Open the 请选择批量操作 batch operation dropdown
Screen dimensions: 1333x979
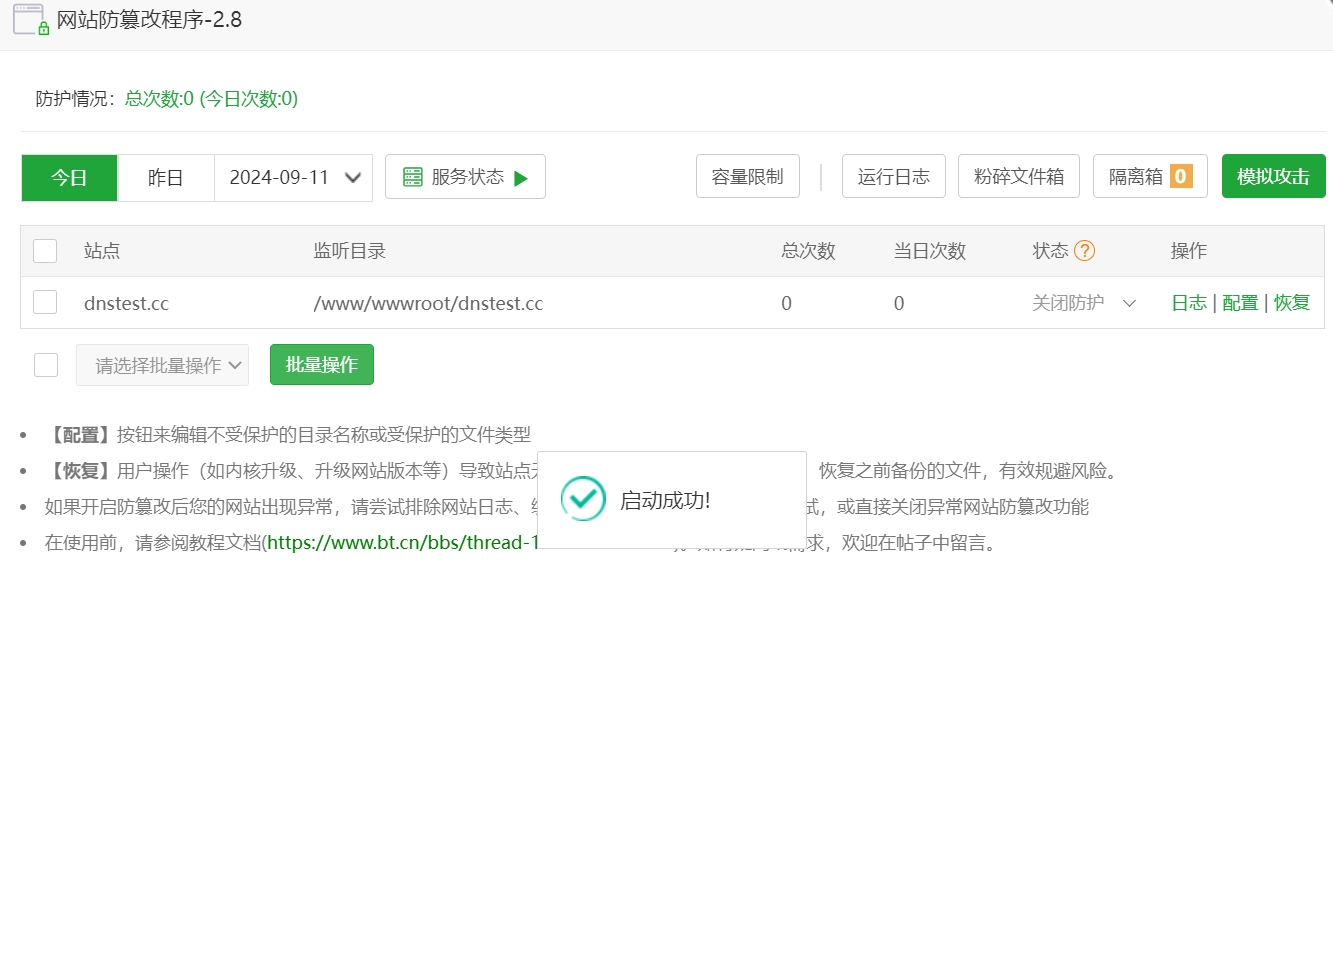162,364
